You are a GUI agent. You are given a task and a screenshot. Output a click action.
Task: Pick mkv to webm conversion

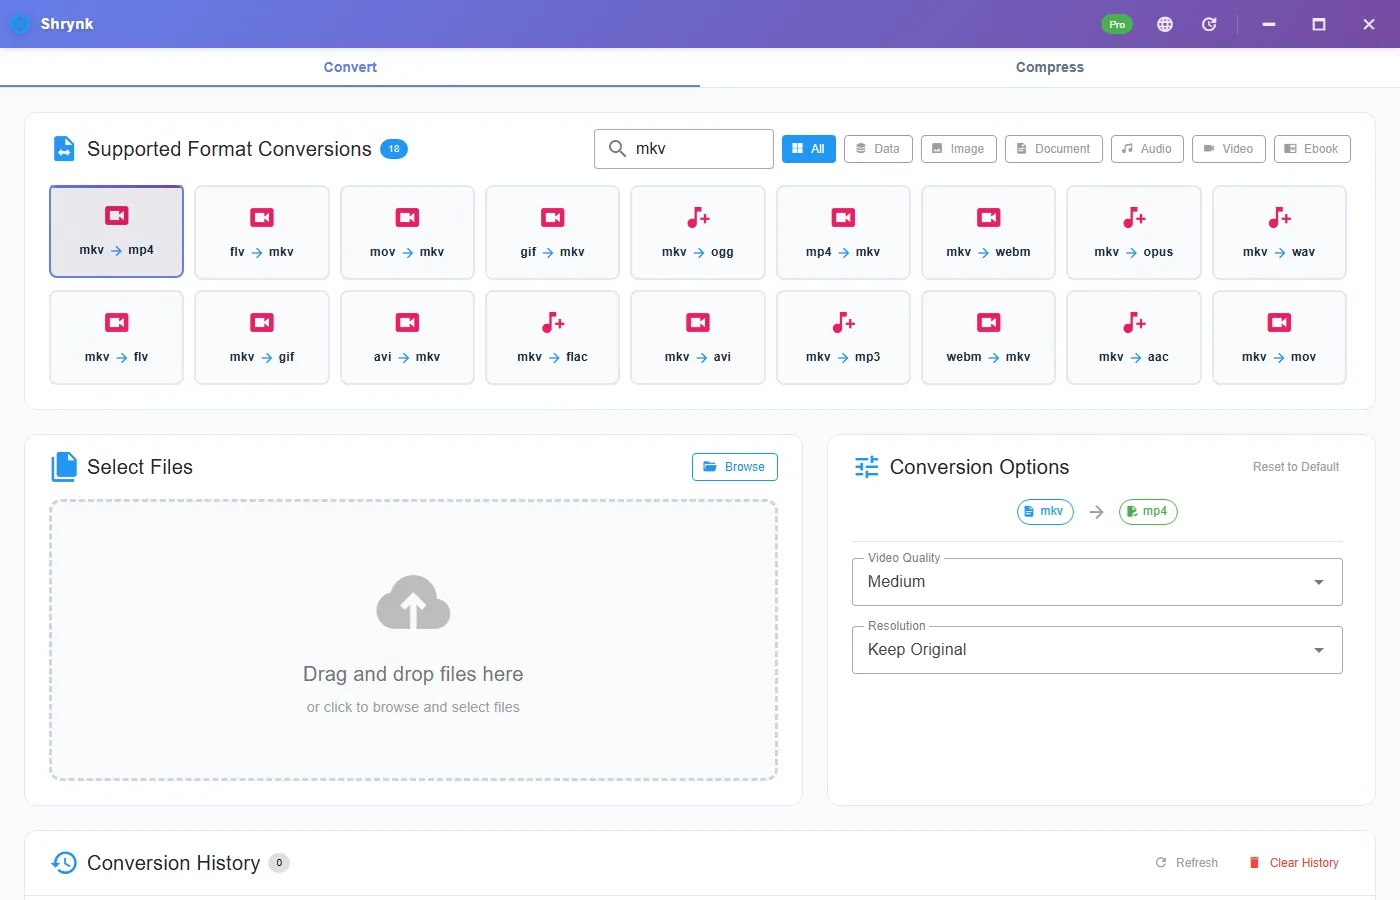(x=988, y=232)
